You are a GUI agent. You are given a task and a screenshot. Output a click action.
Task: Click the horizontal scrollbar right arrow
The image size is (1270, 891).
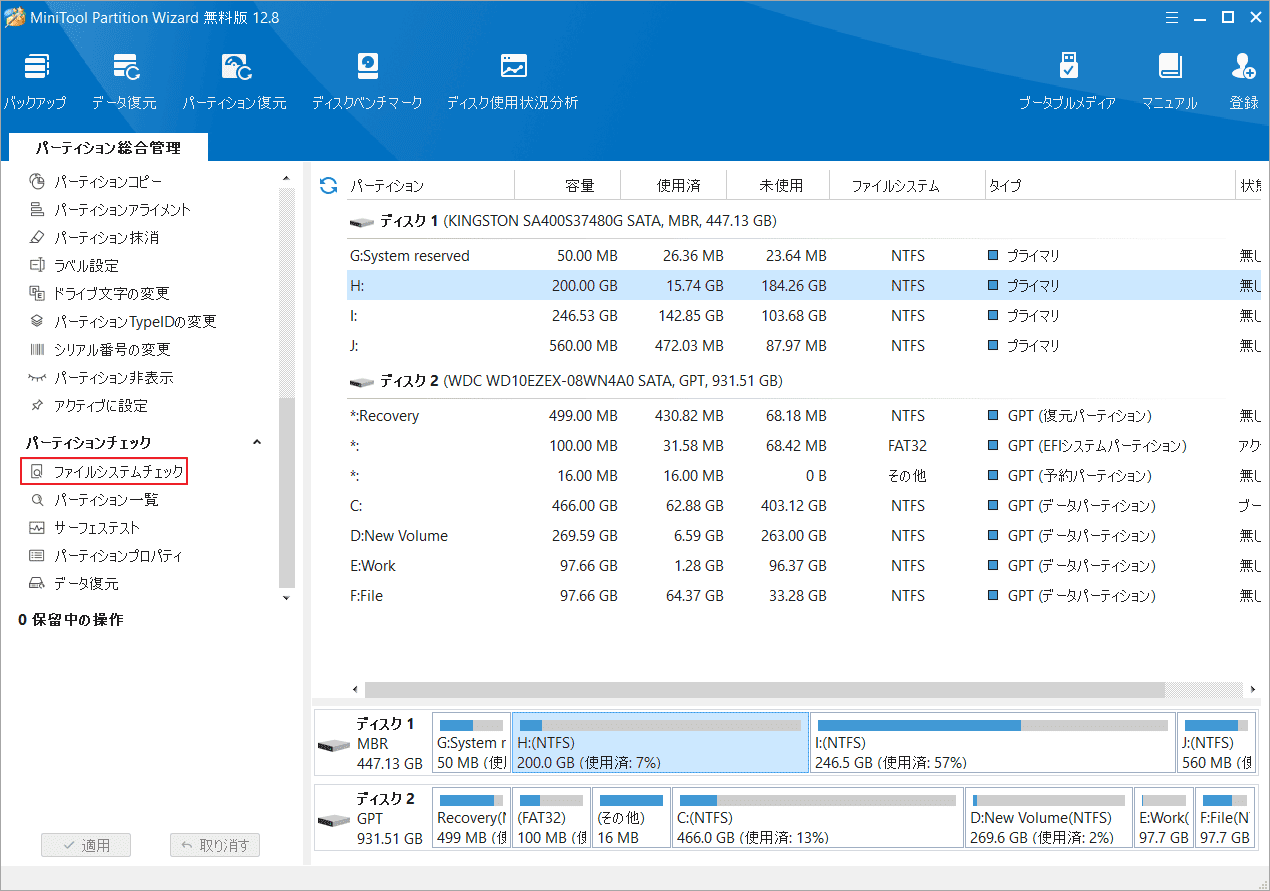coord(1255,689)
